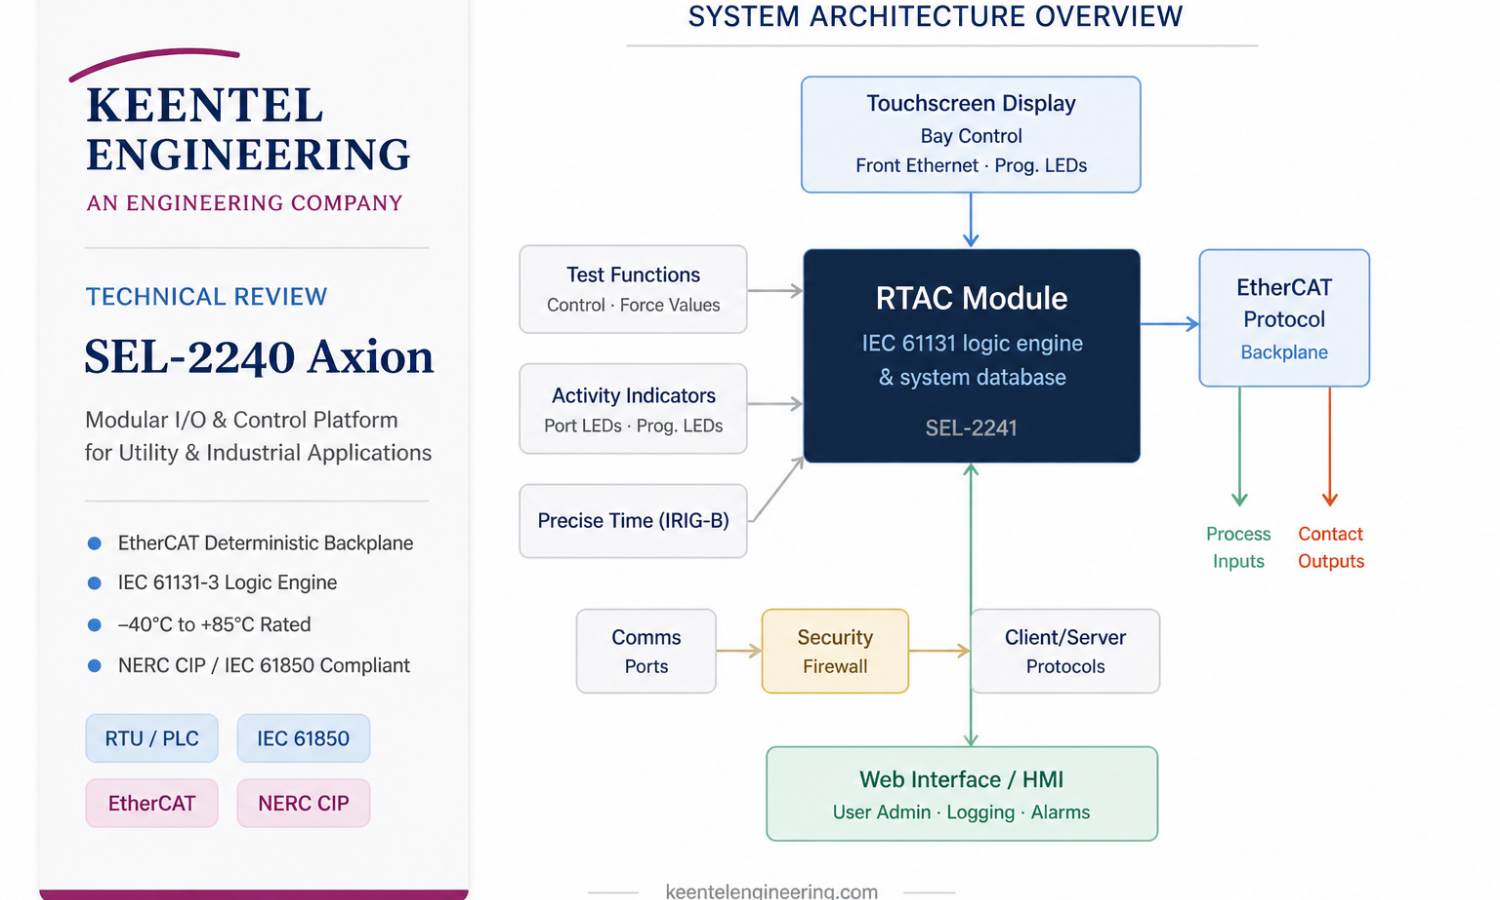Select the NERC CIP pink tag
This screenshot has width=1500, height=900.
[x=303, y=803]
